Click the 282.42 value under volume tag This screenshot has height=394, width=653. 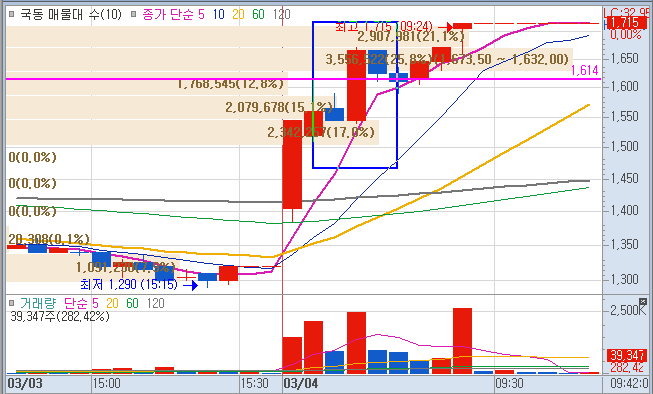tap(627, 367)
